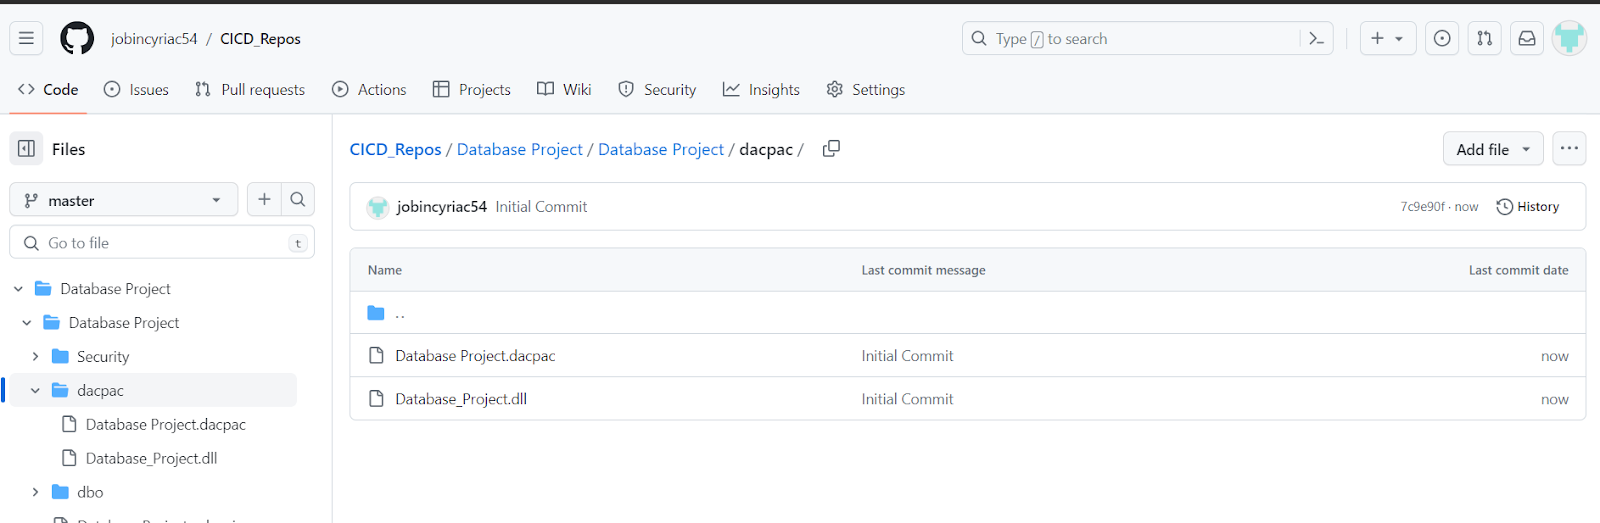
Task: Go up via the '..' parent directory link
Action: pyautogui.click(x=400, y=313)
